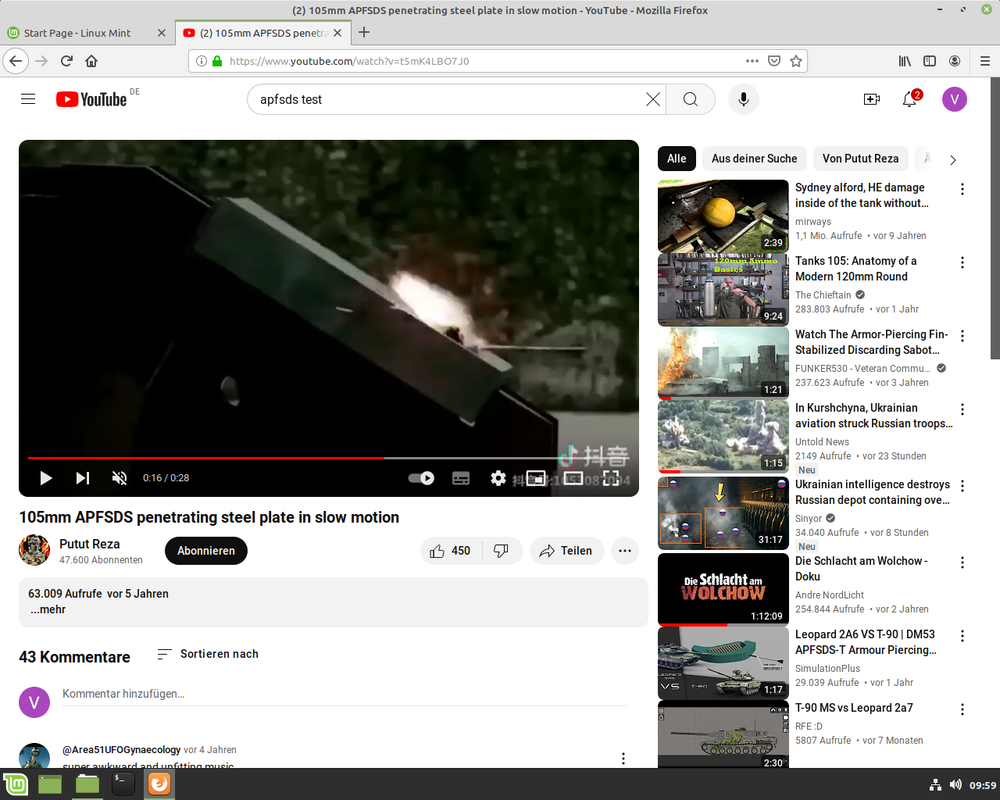Viewport: 1000px width, 800px height.
Task: Play the paused video
Action: [x=45, y=478]
